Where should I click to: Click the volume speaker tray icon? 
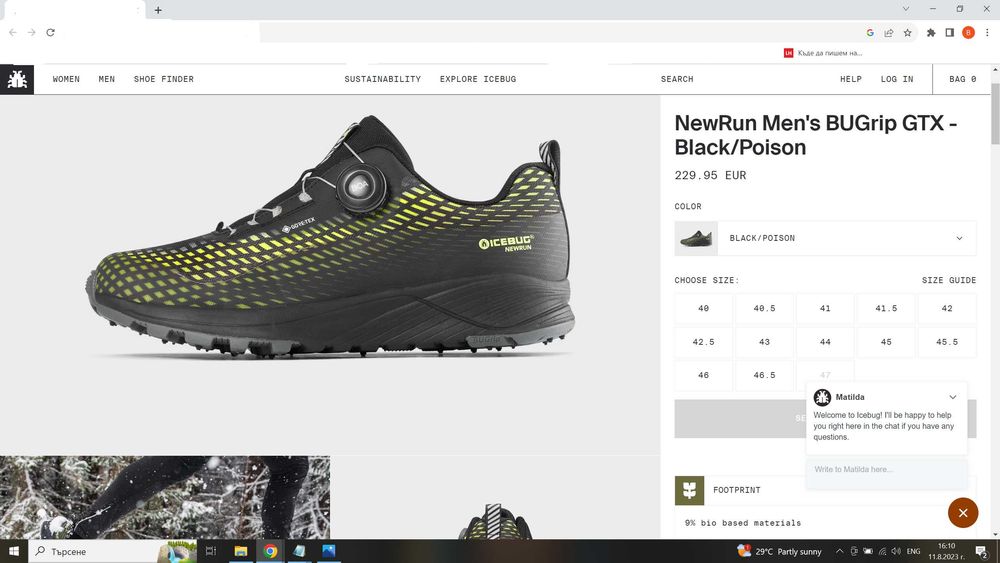(896, 552)
